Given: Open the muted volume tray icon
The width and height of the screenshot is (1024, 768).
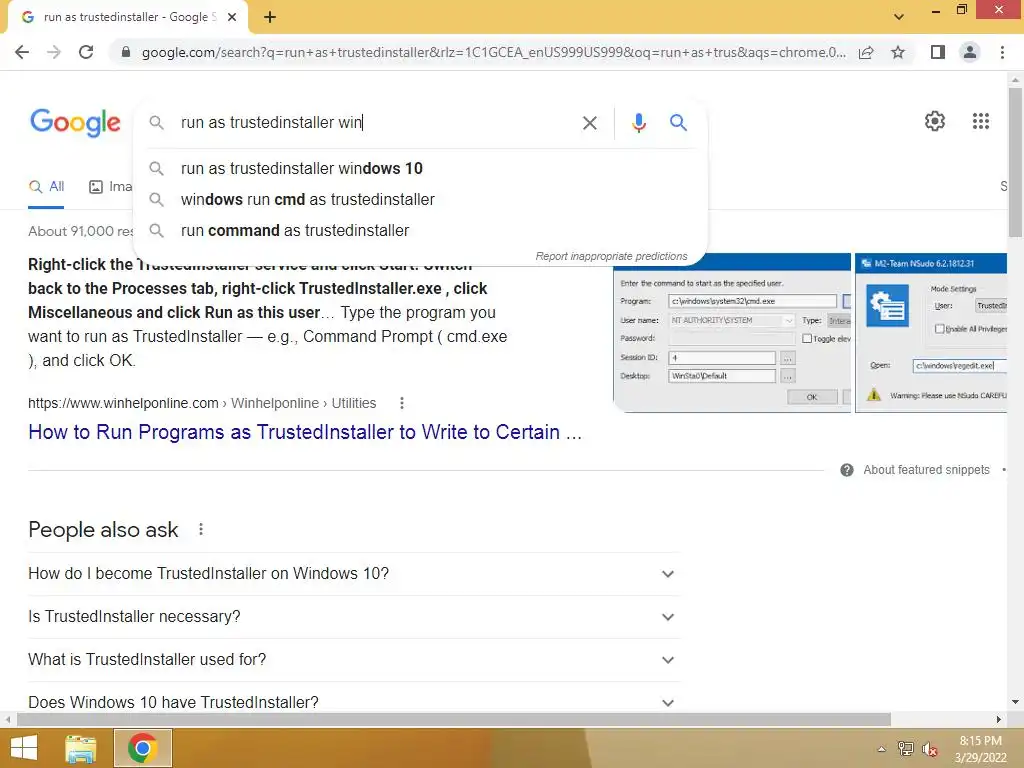Looking at the screenshot, I should pos(930,749).
